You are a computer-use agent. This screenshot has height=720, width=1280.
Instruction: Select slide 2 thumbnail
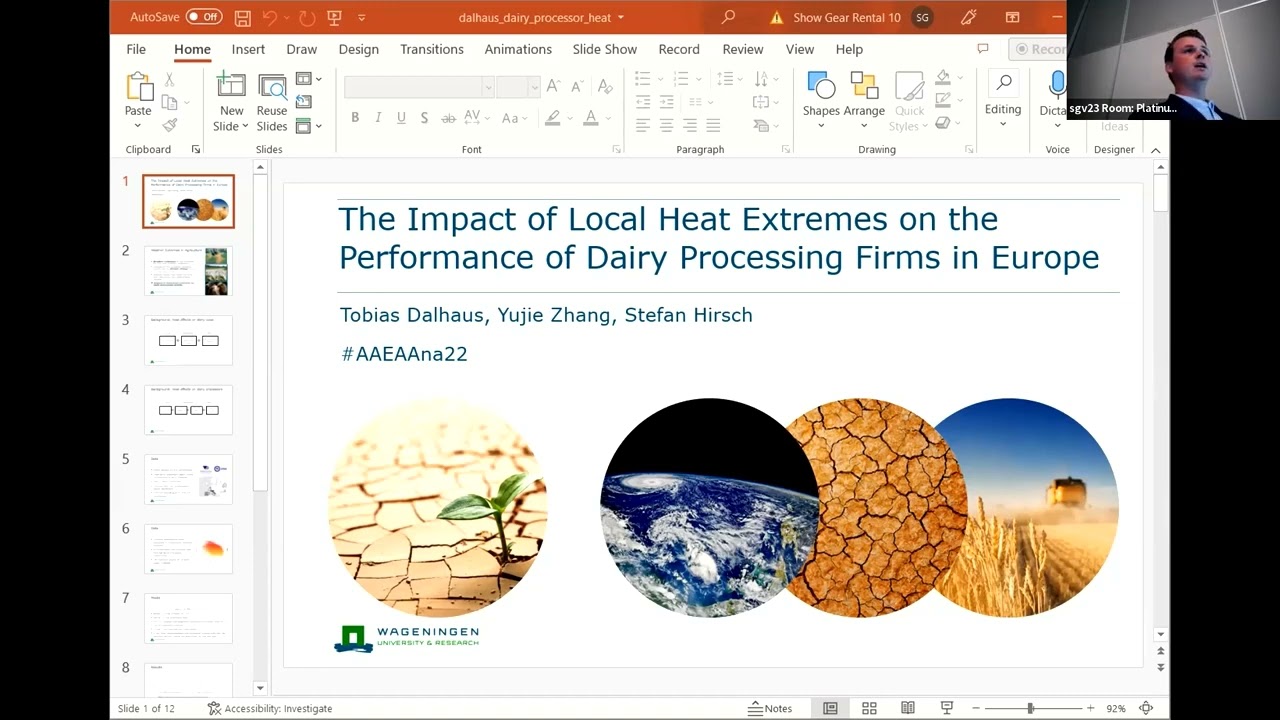point(188,271)
